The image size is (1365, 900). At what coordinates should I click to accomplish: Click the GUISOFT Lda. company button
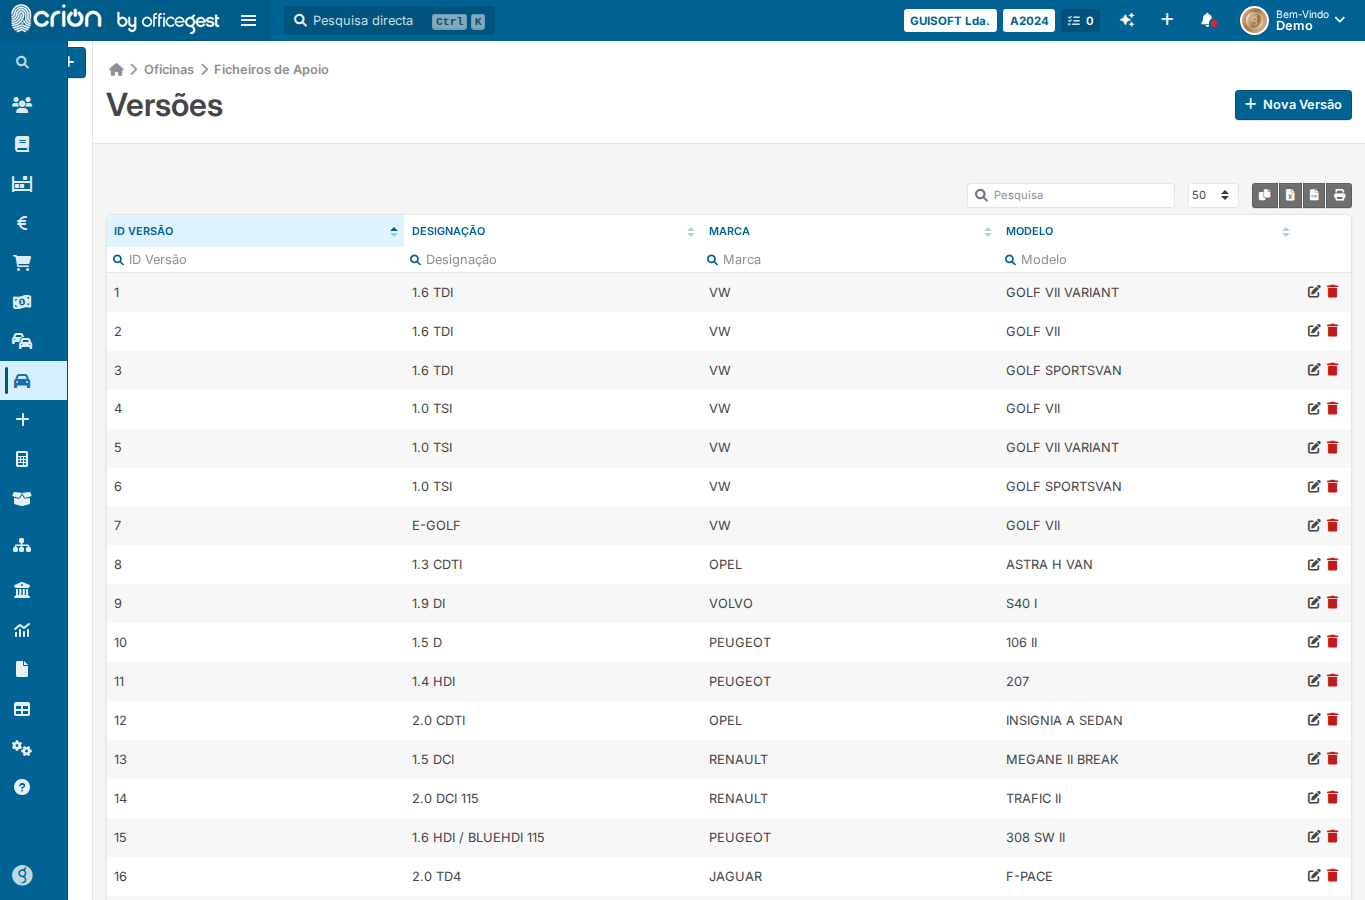coord(950,20)
